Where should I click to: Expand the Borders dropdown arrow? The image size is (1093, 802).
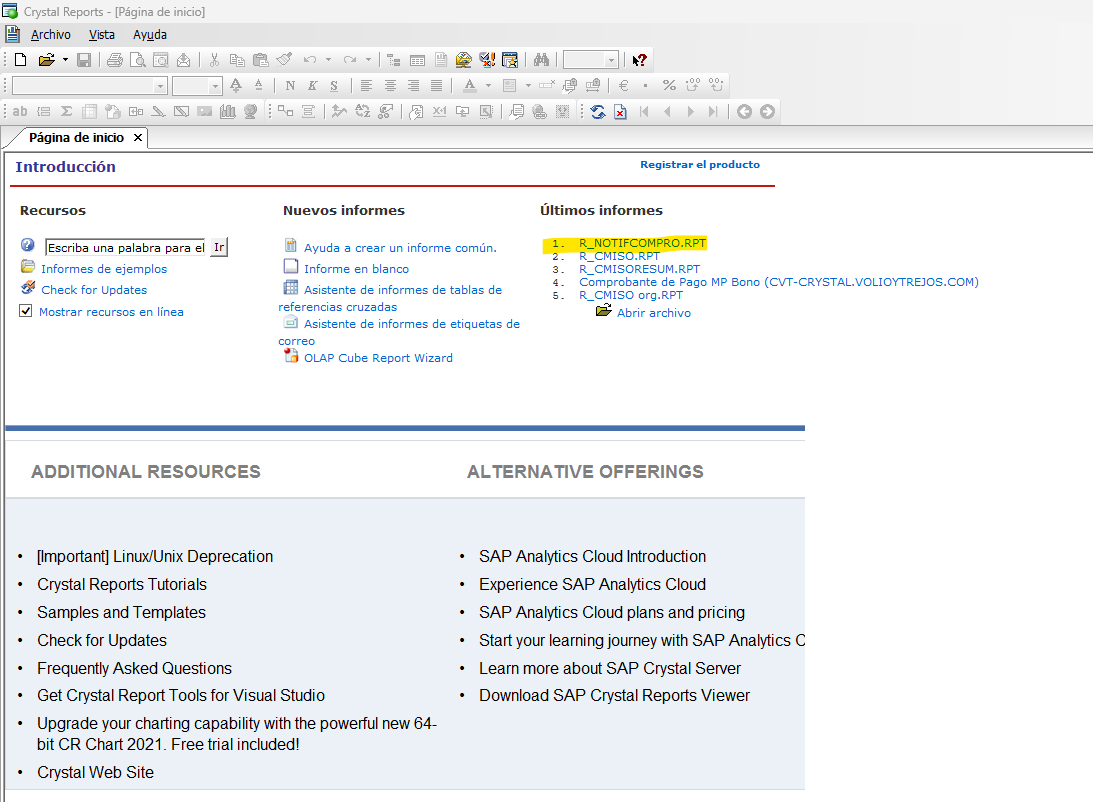tap(528, 85)
